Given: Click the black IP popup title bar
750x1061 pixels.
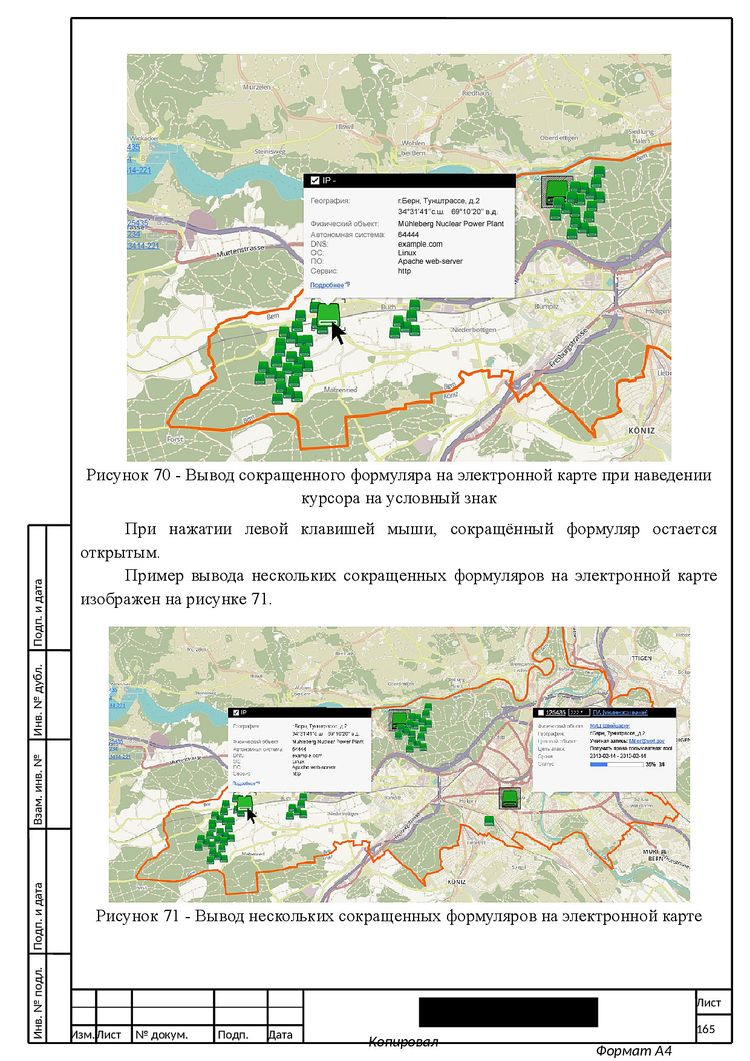Looking at the screenshot, I should pyautogui.click(x=410, y=181).
